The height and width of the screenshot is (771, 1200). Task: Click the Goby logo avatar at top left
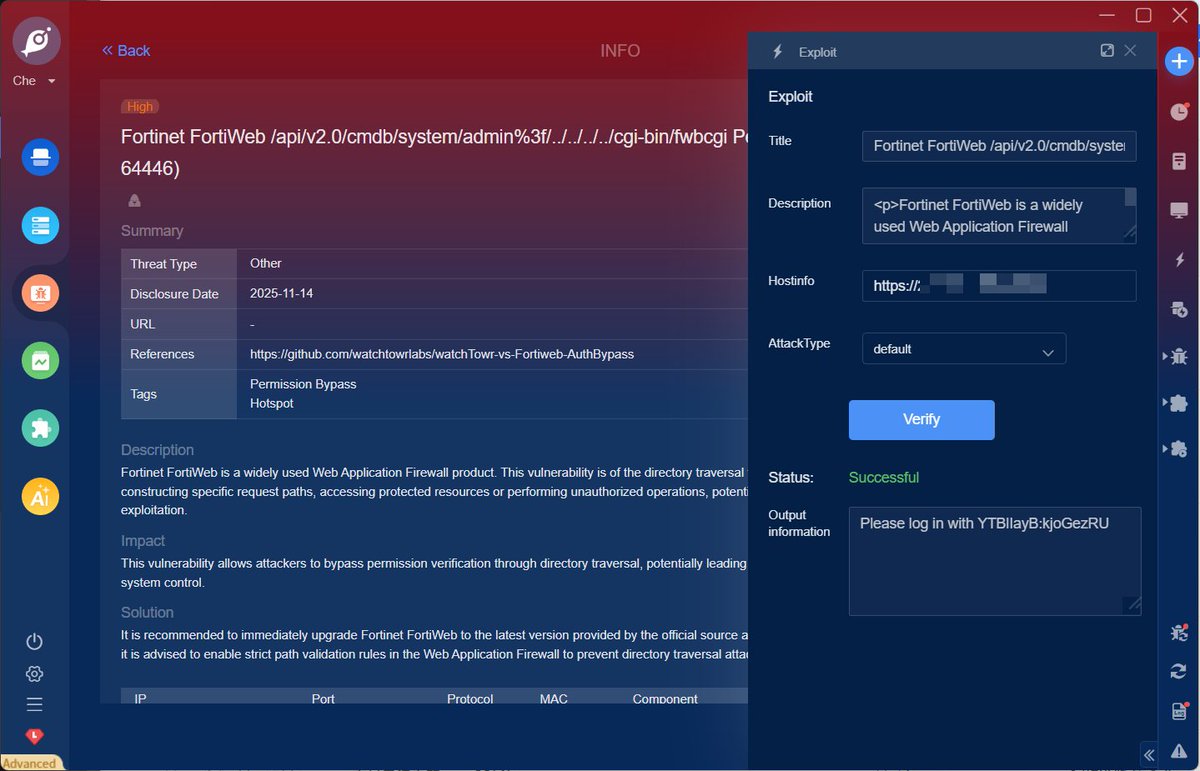point(37,41)
